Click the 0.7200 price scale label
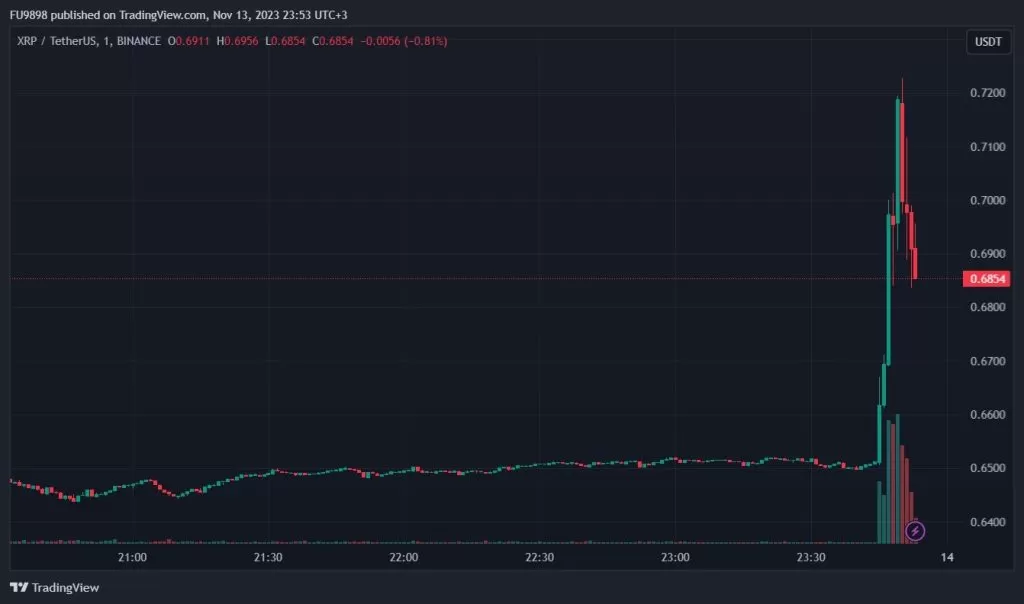This screenshot has width=1024, height=604. (986, 93)
